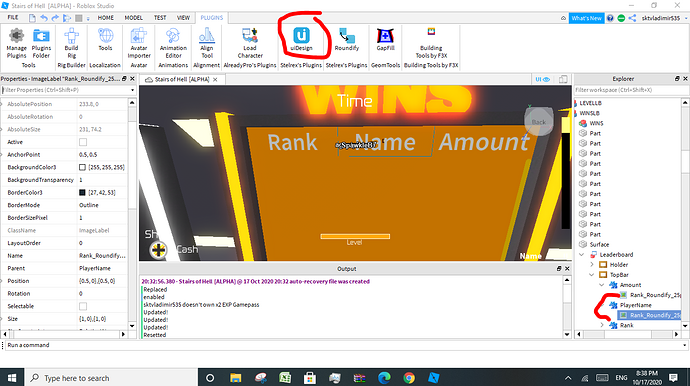Switch to the MODEL tab
This screenshot has height=386, width=690.
(x=133, y=18)
